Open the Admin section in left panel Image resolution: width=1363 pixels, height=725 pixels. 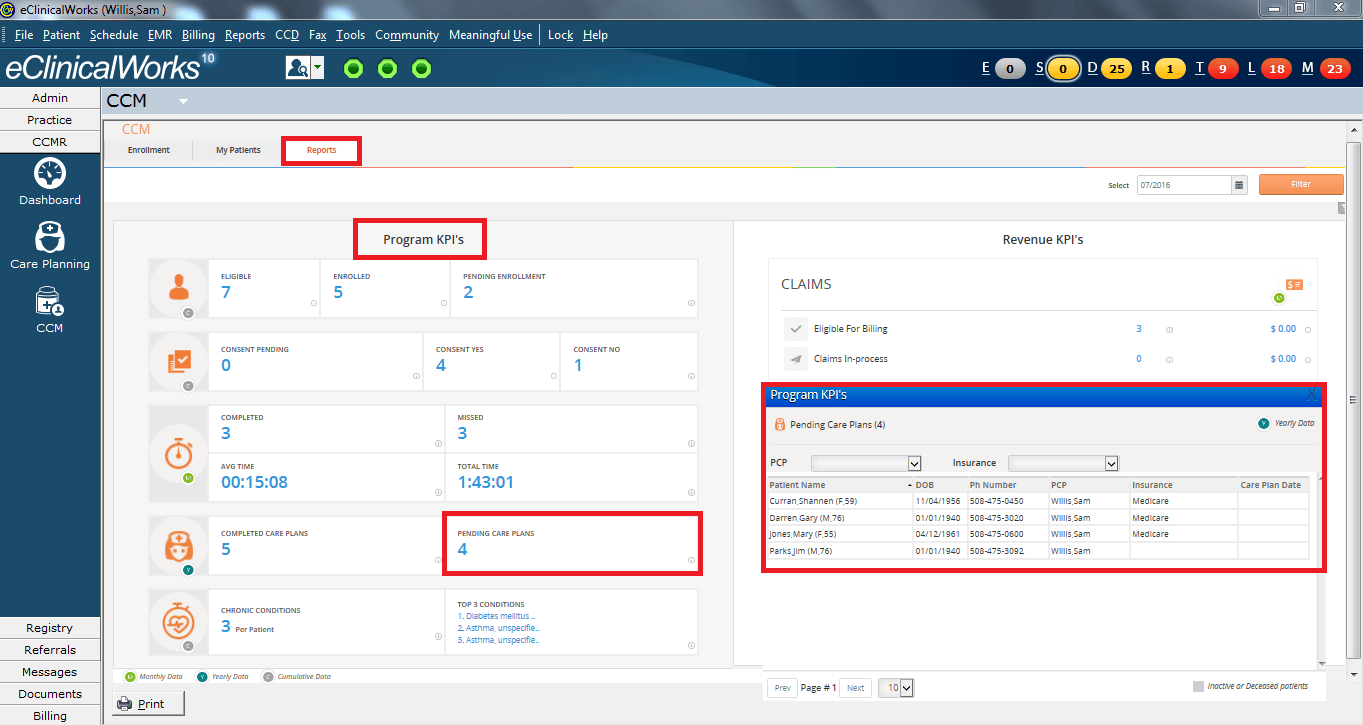[x=50, y=98]
